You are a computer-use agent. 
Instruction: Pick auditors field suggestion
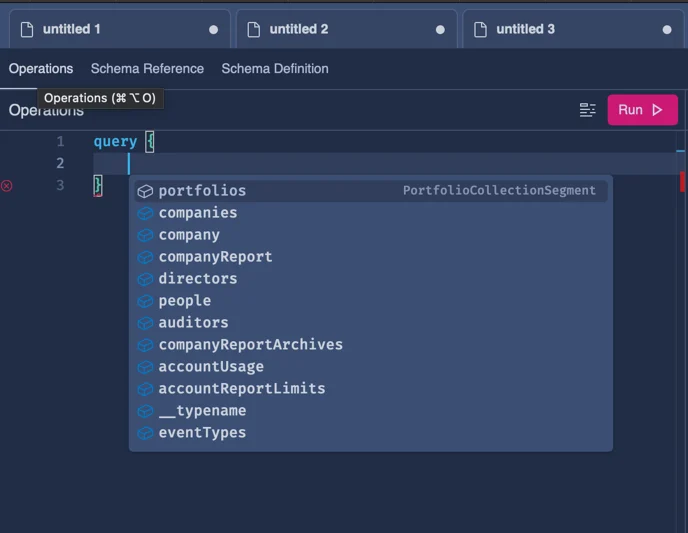coord(371,322)
